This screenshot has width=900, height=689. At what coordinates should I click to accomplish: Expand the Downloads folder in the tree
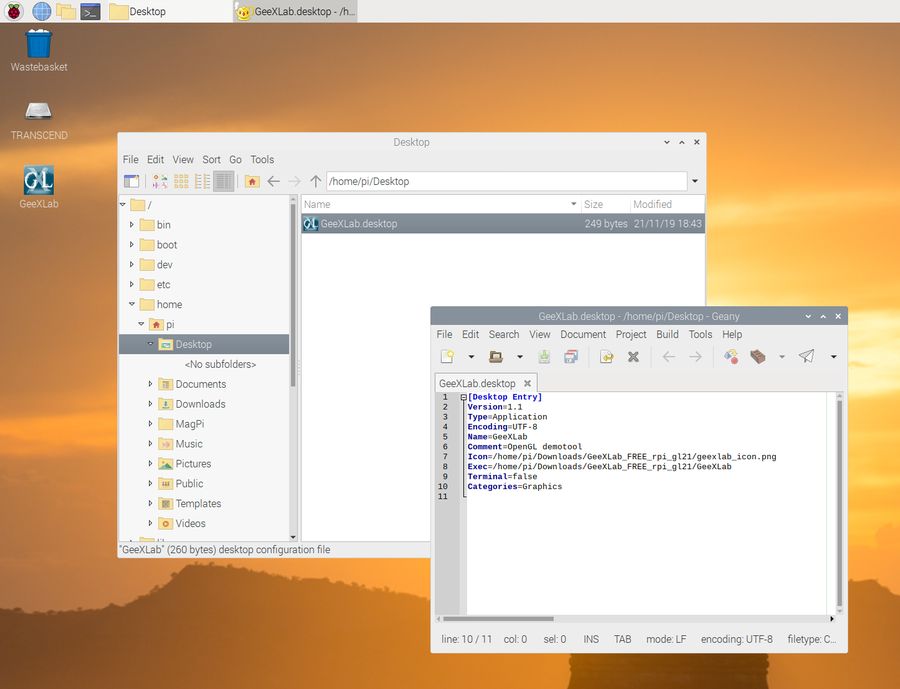pos(150,404)
